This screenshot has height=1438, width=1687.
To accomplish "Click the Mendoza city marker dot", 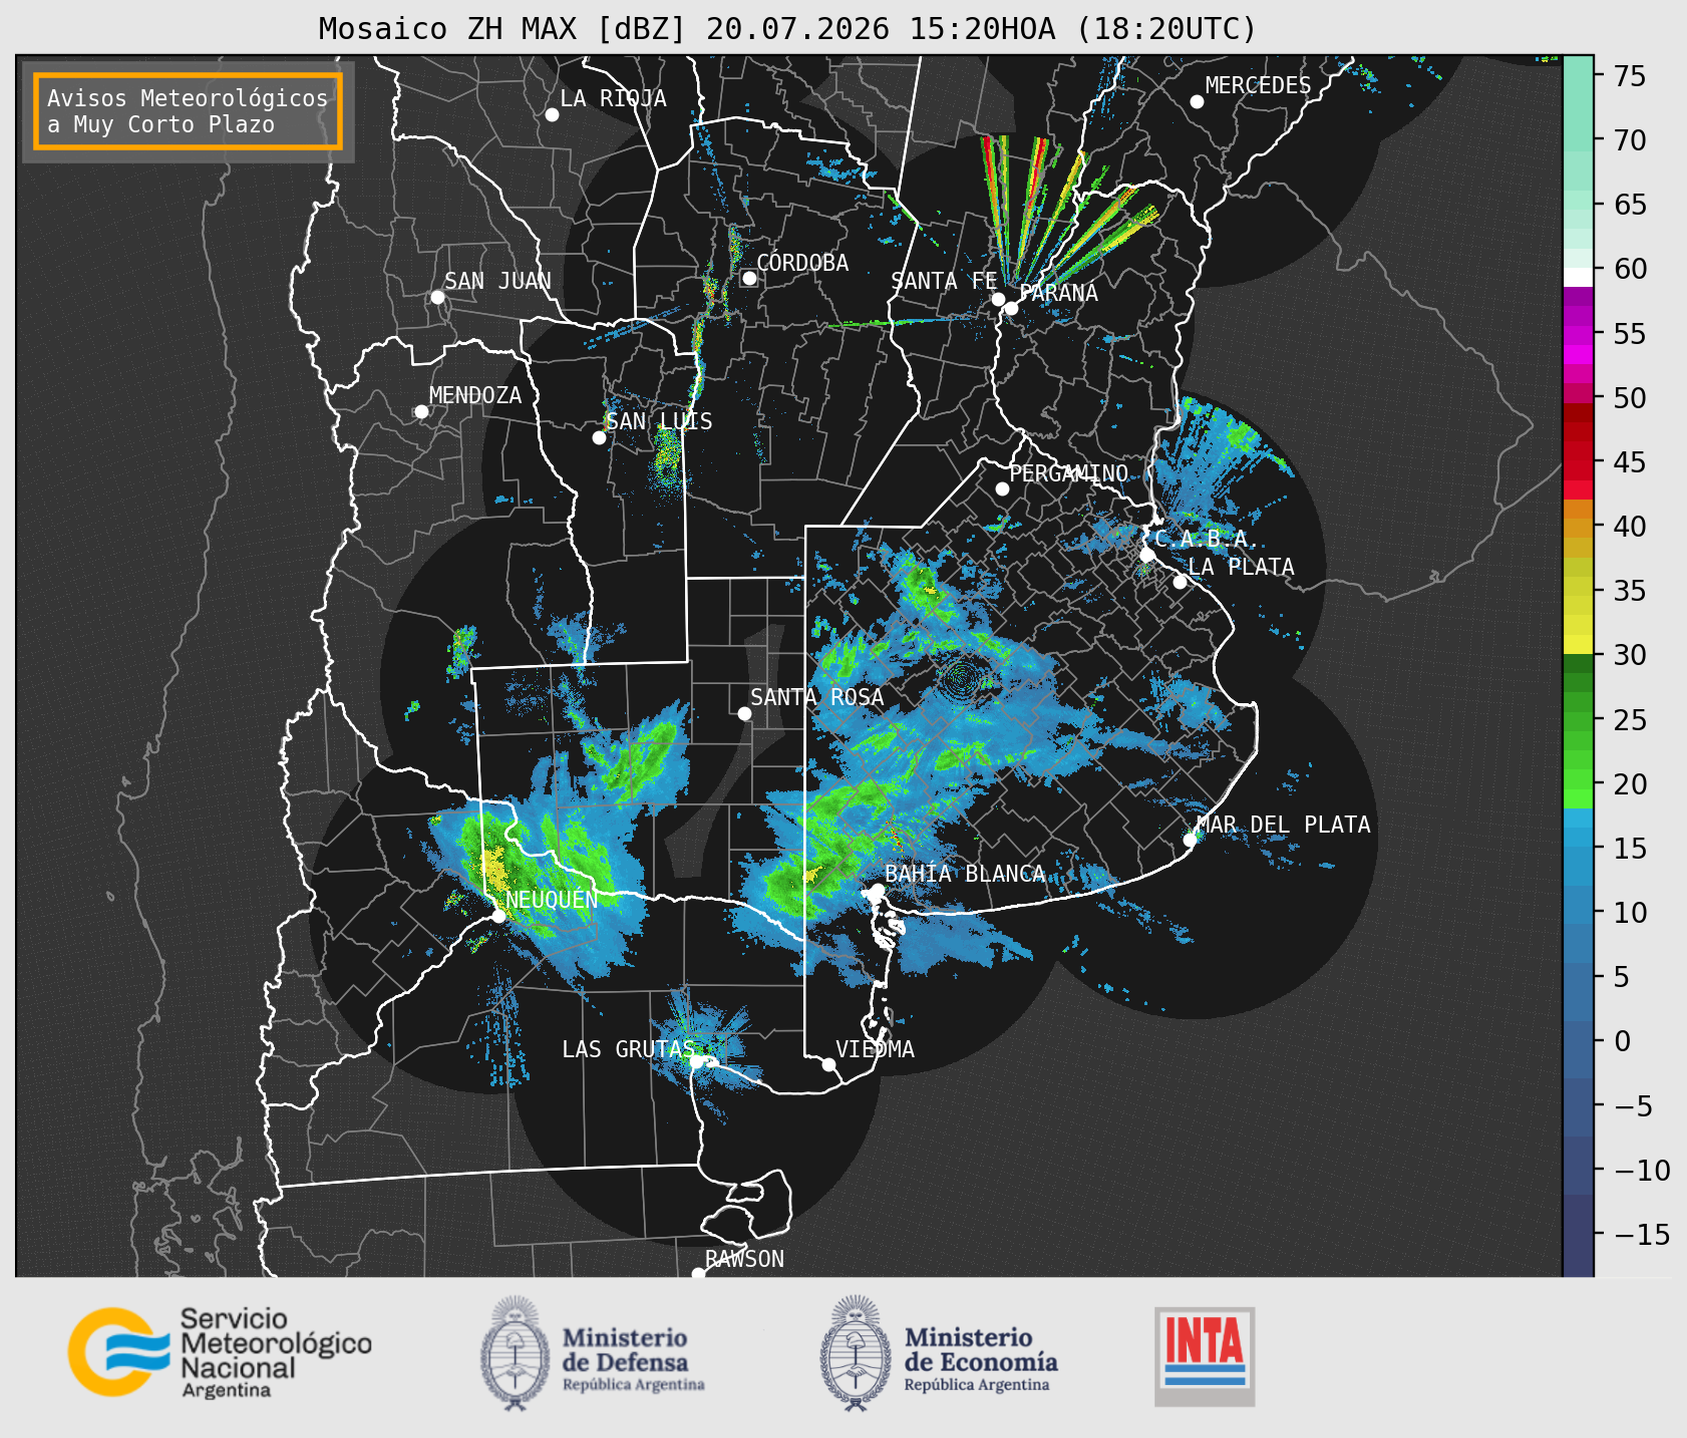I will coord(421,412).
